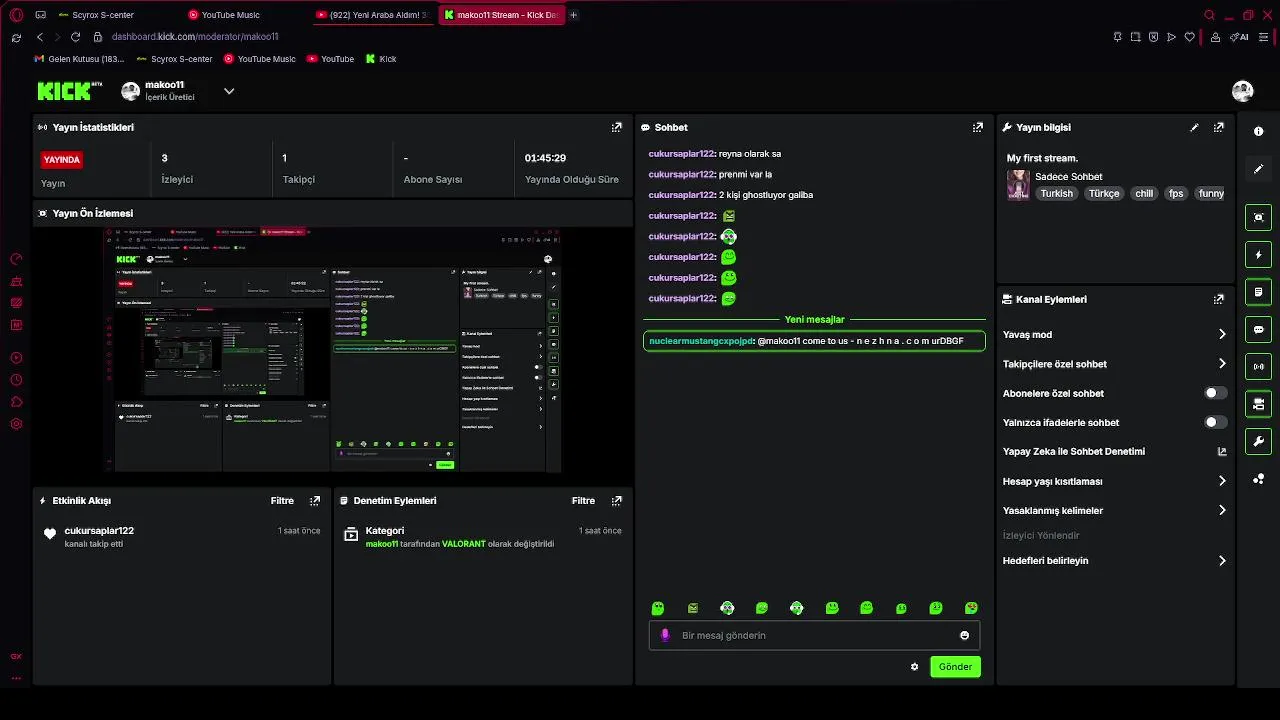Focus the Bir mesaj gönderin chat input
Image resolution: width=1280 pixels, height=720 pixels.
(814, 635)
